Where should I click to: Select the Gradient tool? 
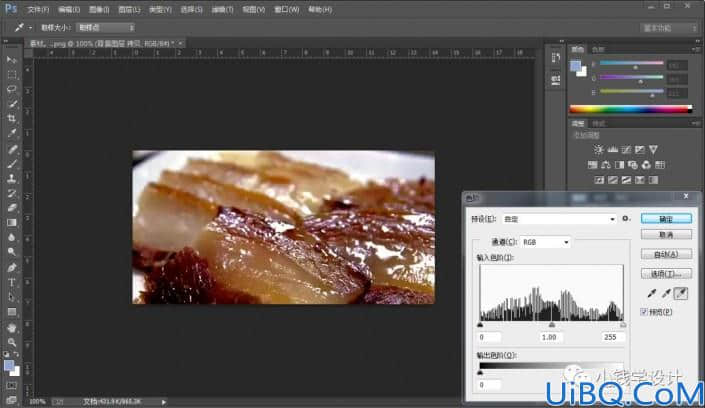[12, 223]
